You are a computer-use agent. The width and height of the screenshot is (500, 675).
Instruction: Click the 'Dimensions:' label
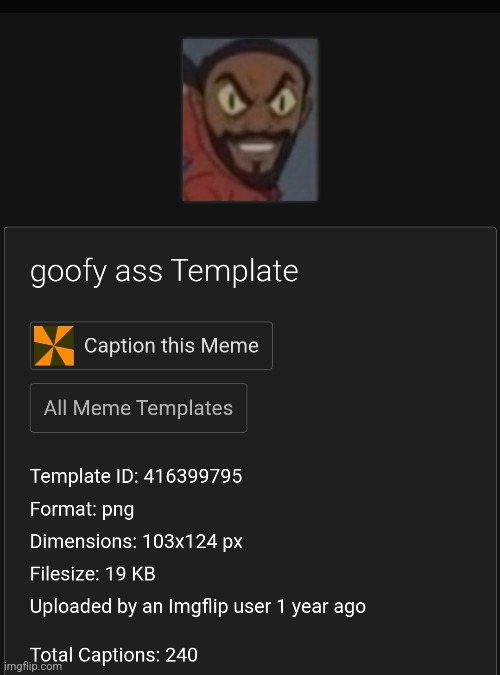(84, 541)
